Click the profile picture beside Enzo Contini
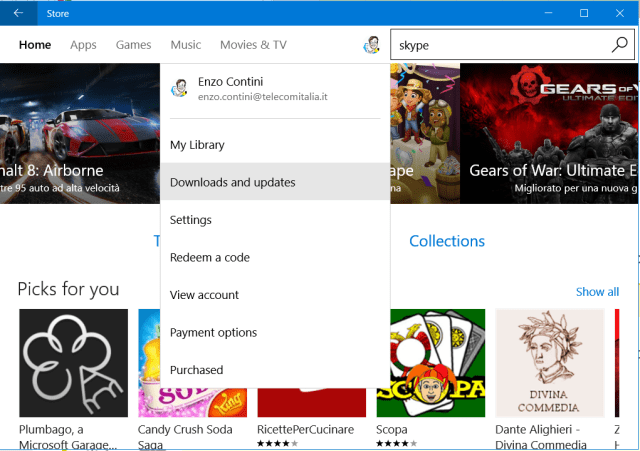Image resolution: width=640 pixels, height=451 pixels. point(179,87)
